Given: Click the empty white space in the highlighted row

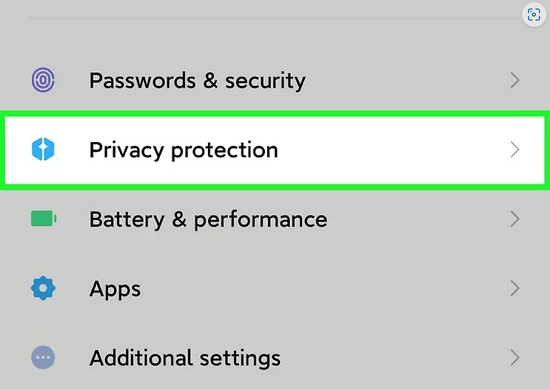Looking at the screenshot, I should 393,150.
